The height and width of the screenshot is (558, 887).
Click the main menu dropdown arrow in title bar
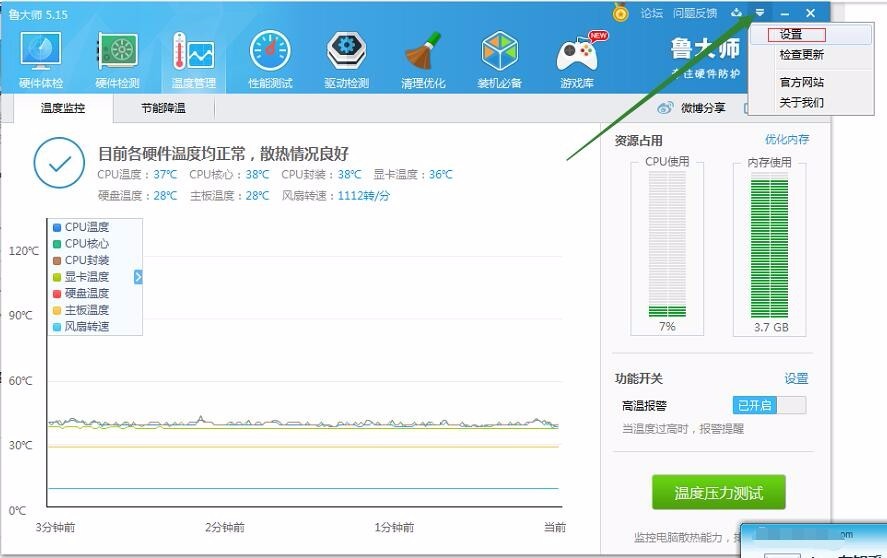pyautogui.click(x=760, y=12)
